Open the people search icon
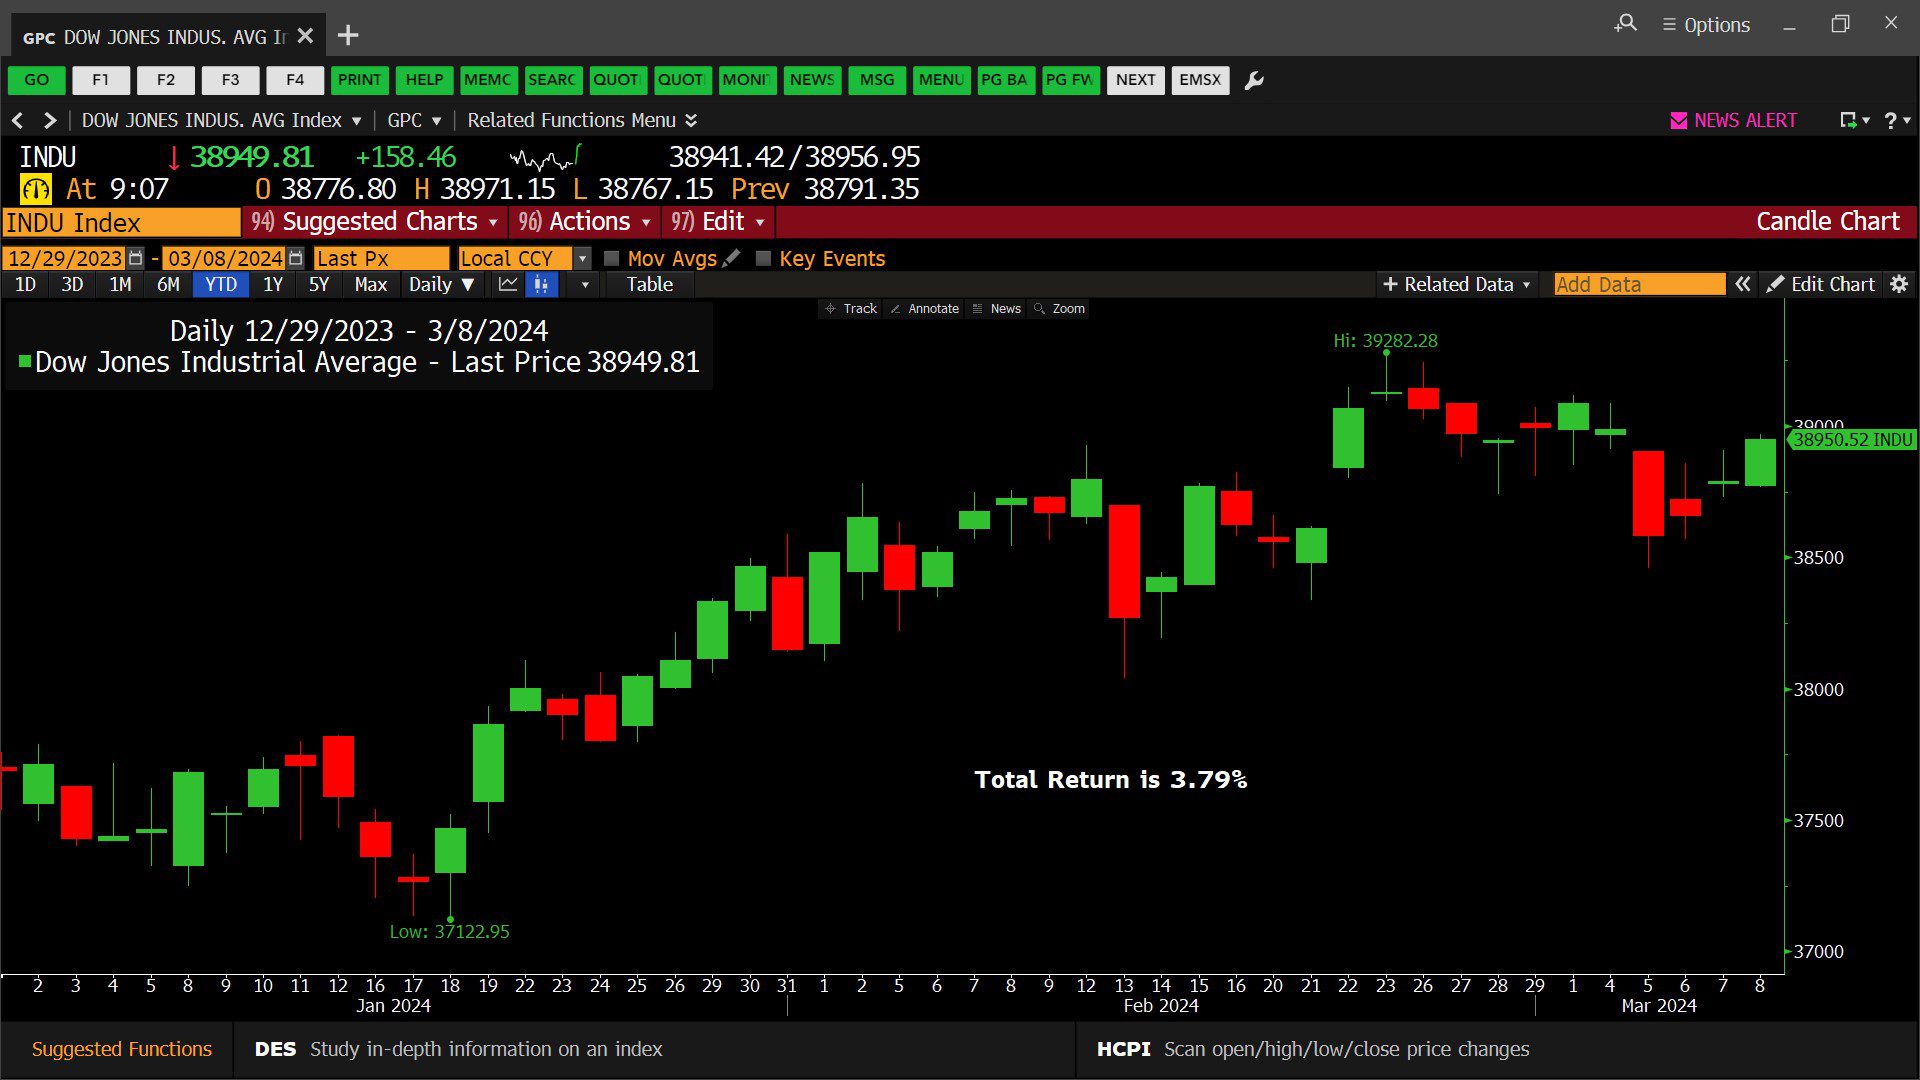The height and width of the screenshot is (1080, 1920). pyautogui.click(x=1626, y=24)
